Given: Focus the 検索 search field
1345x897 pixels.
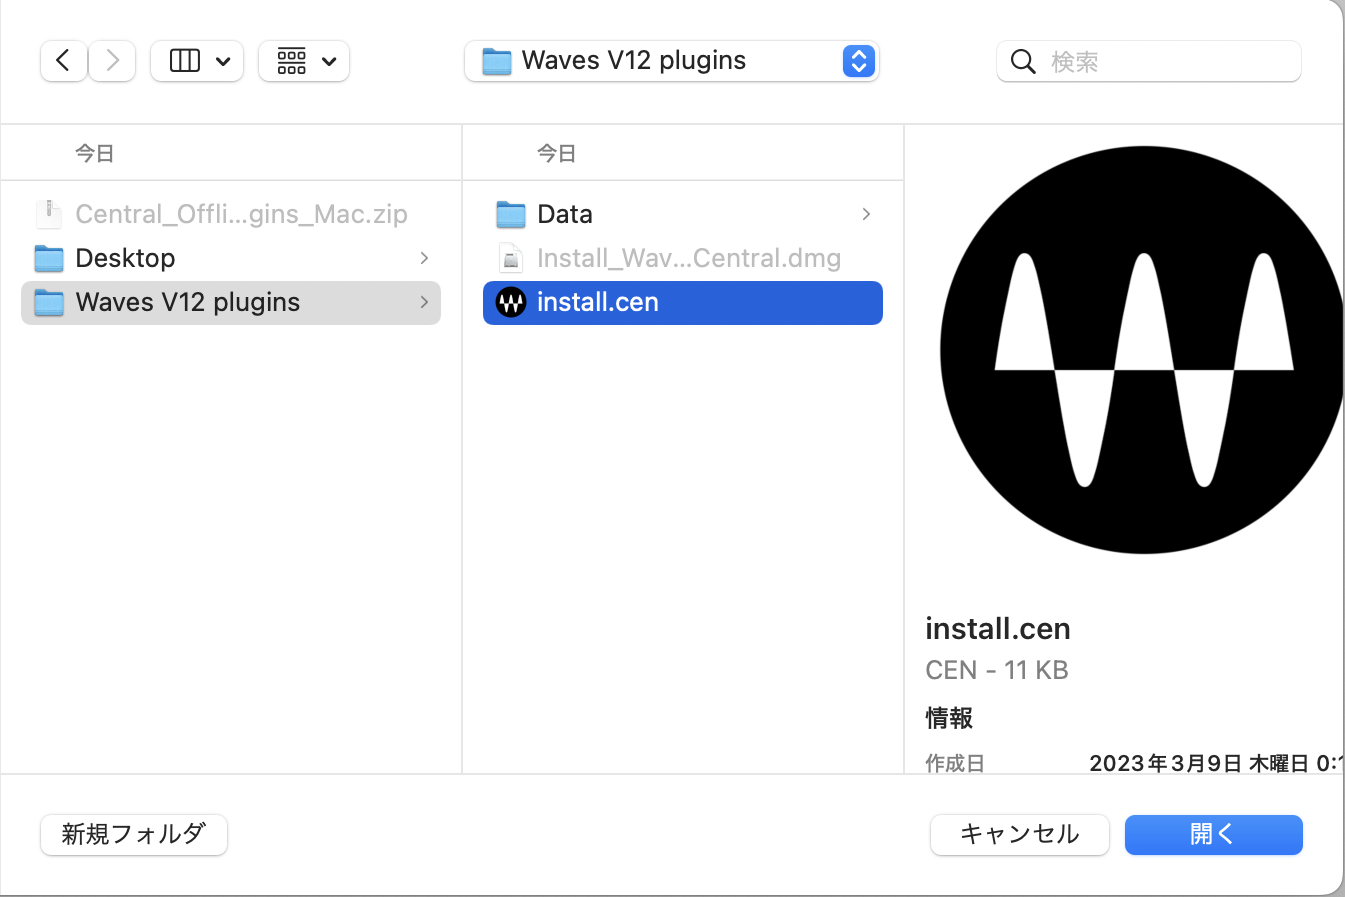Looking at the screenshot, I should pyautogui.click(x=1149, y=62).
